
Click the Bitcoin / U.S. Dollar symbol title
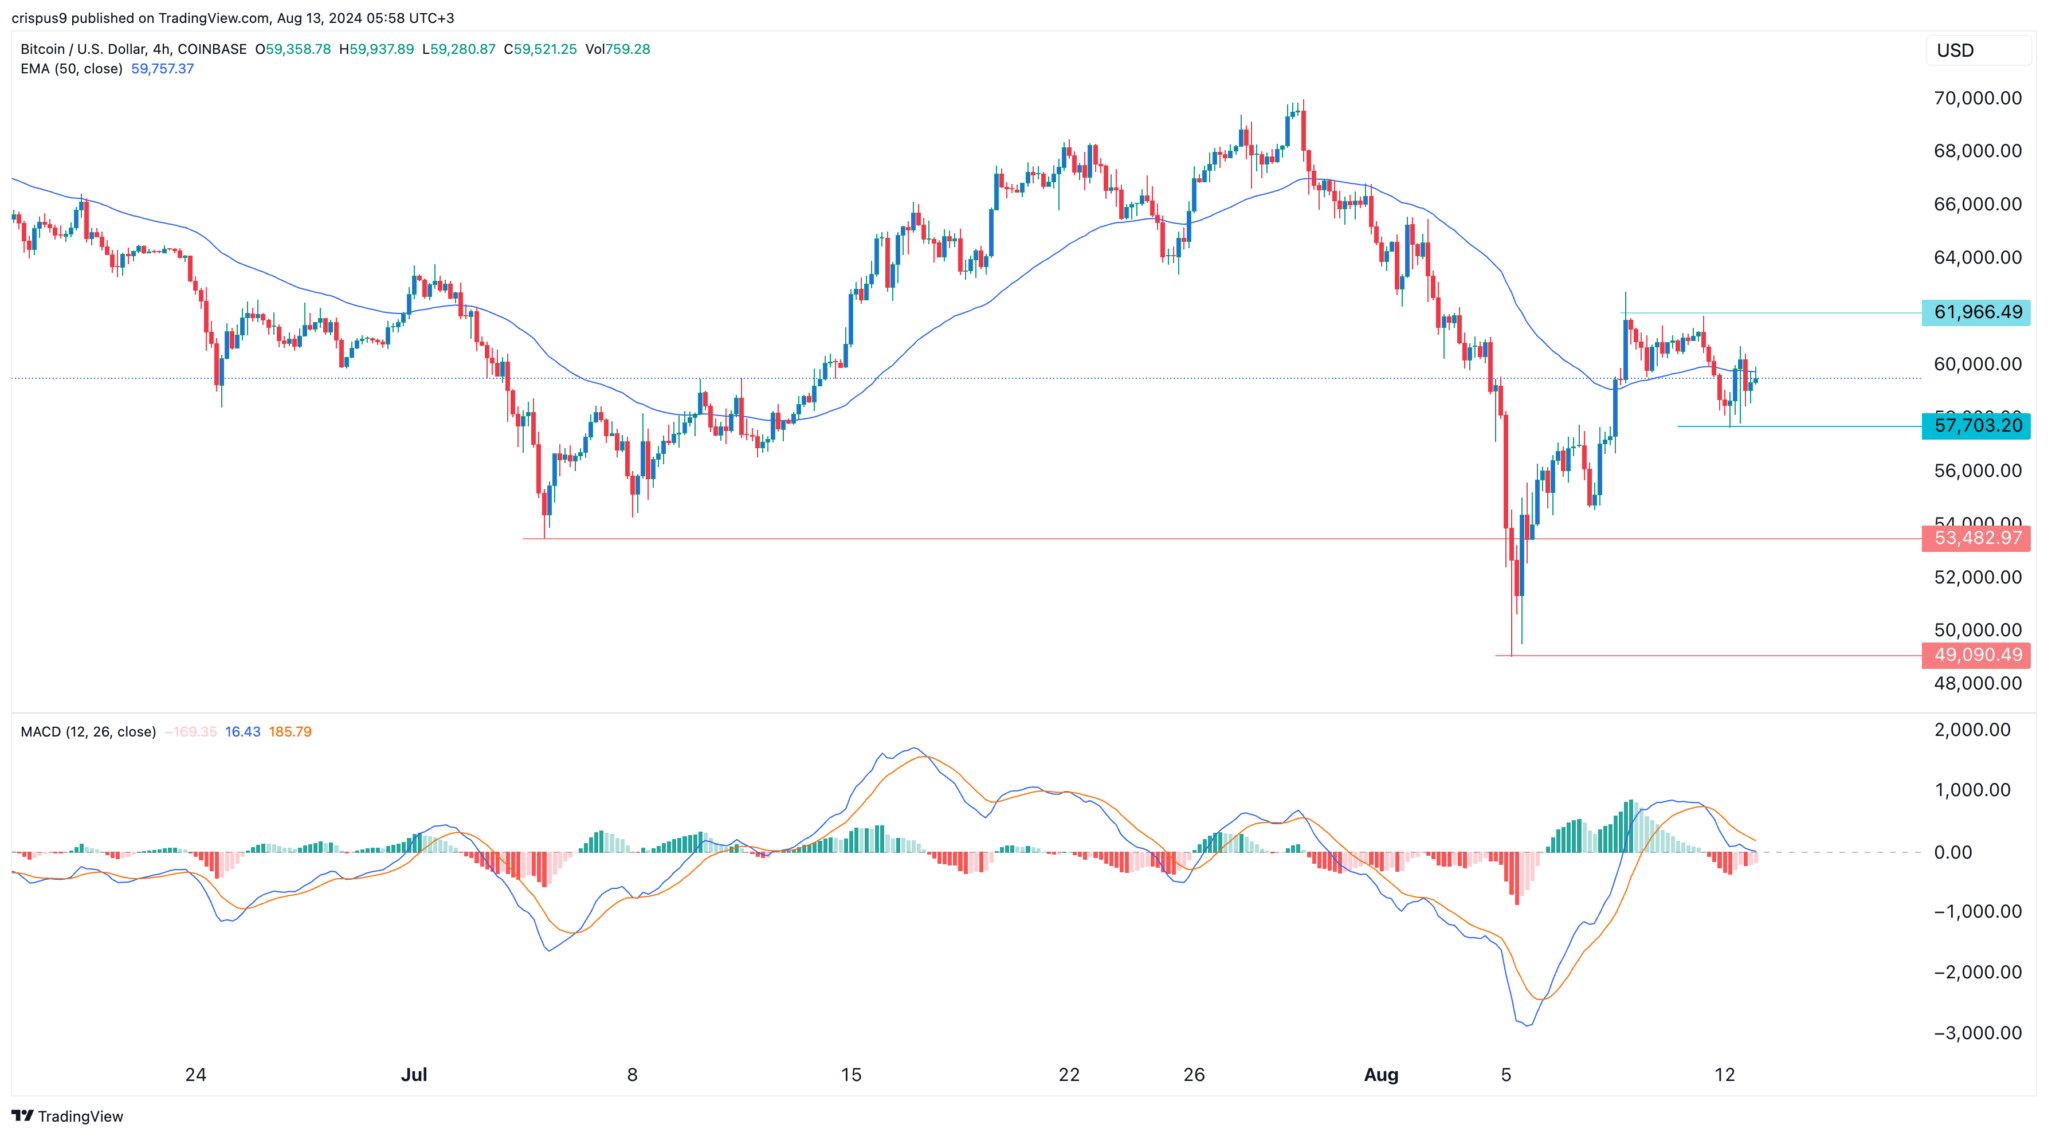pyautogui.click(x=134, y=49)
